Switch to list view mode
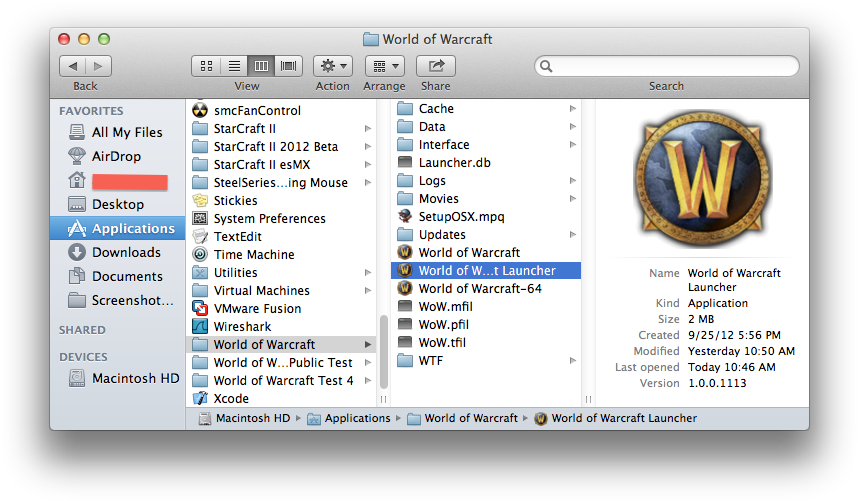Screen dimensions: 858x501 [234, 66]
